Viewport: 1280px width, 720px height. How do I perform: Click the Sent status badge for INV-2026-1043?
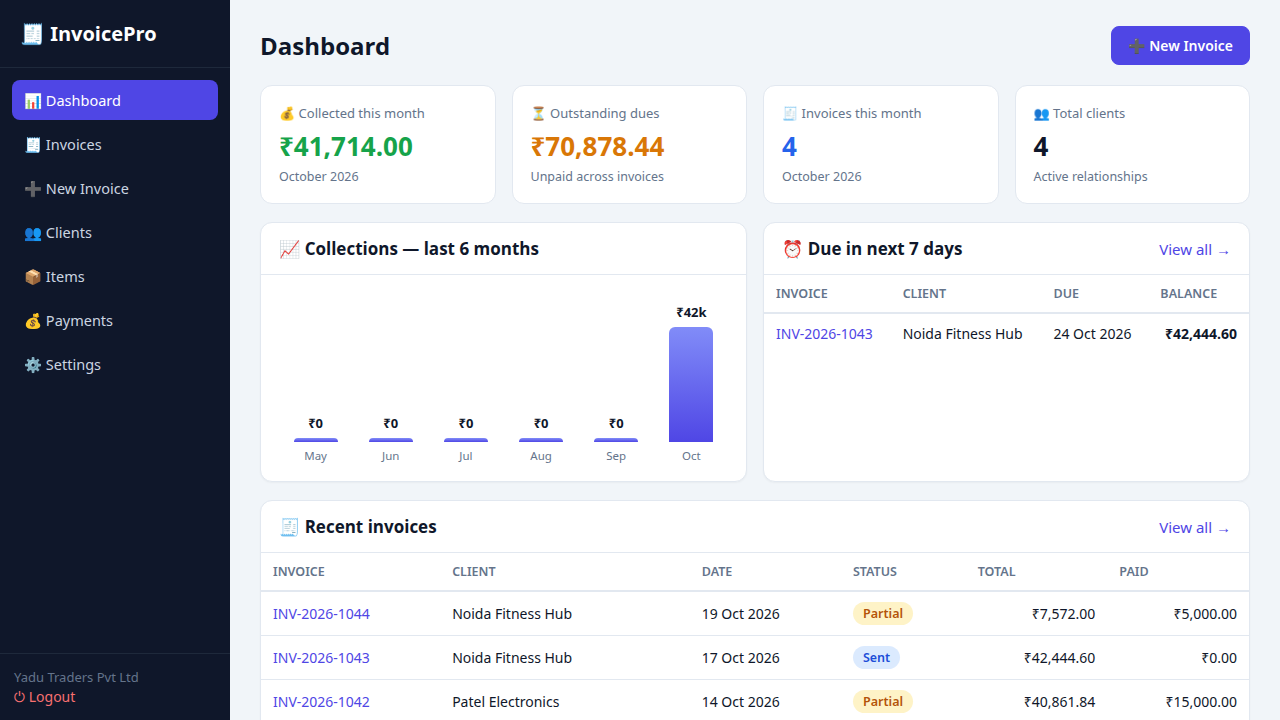pos(876,658)
